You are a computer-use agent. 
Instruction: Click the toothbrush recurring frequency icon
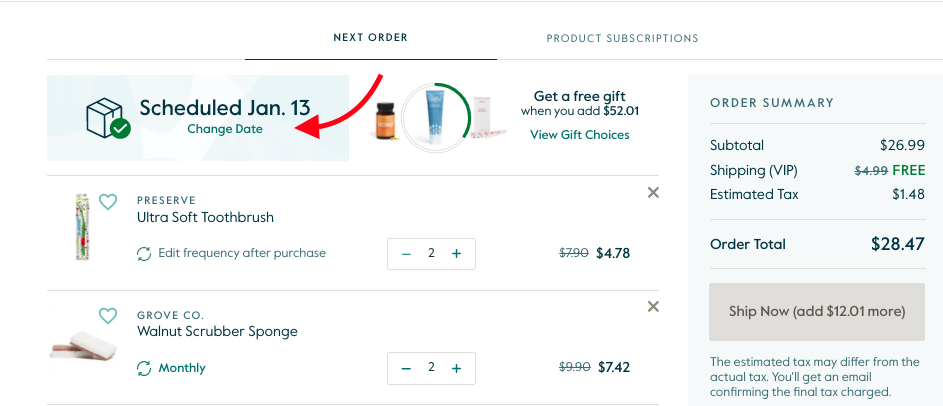click(144, 254)
